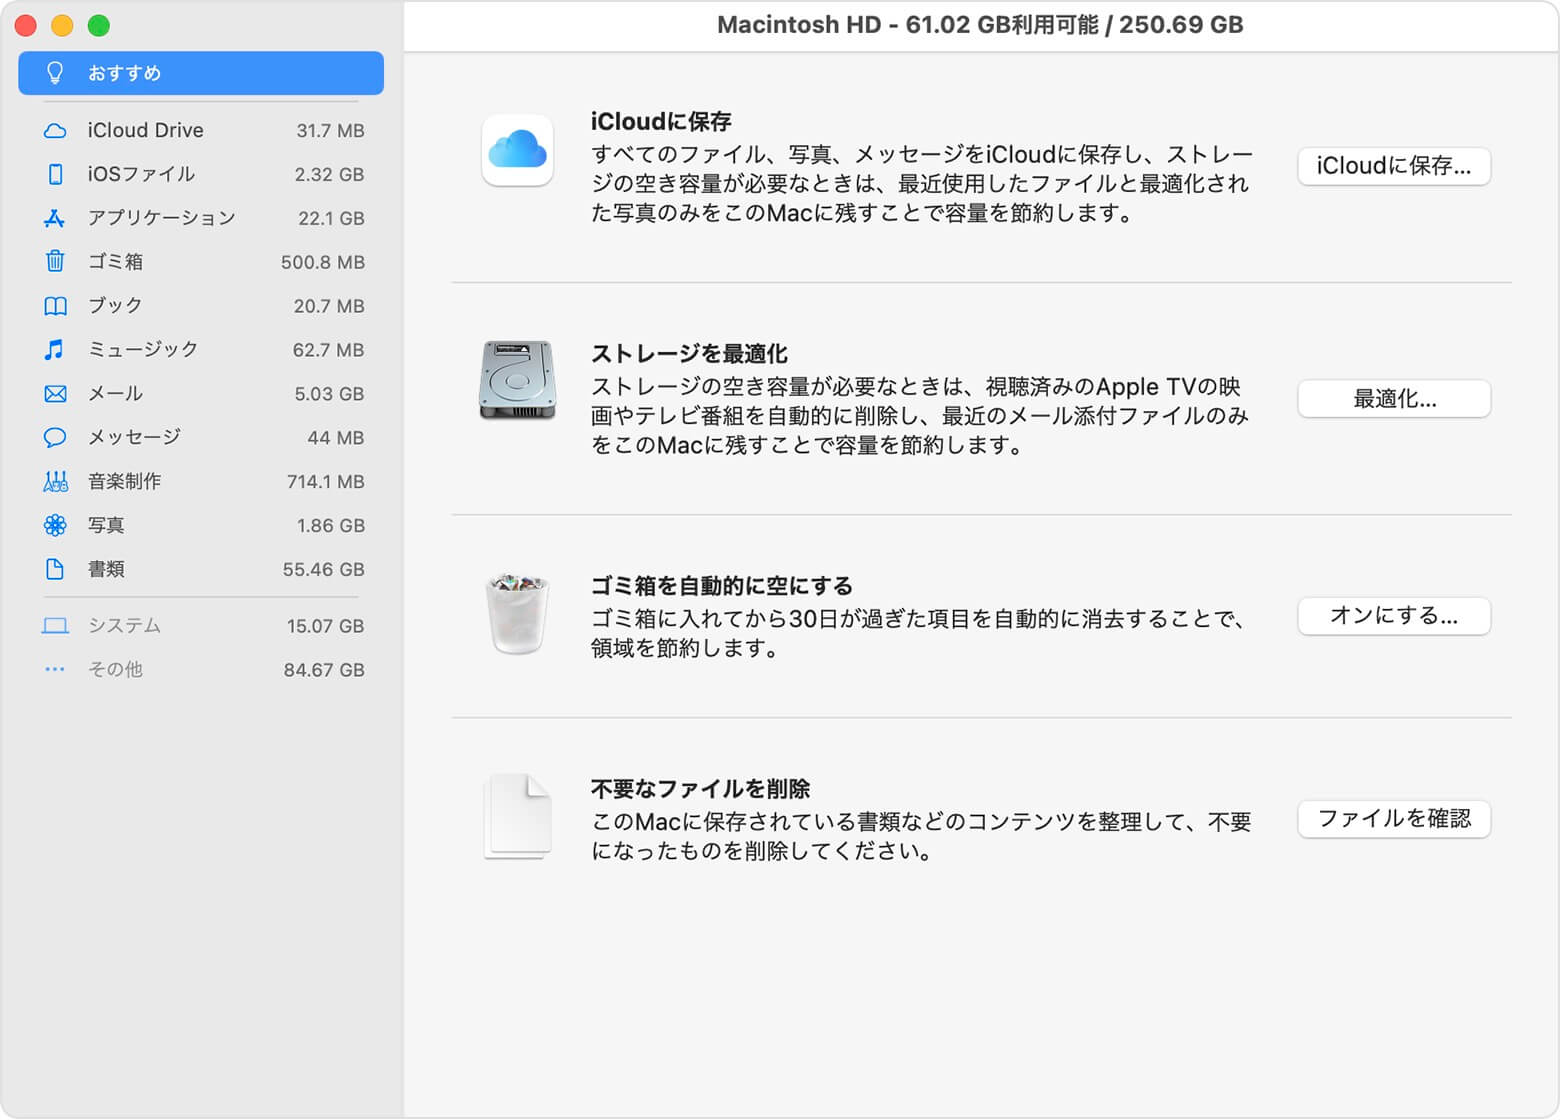1560x1120 pixels.
Task: Select the おすすめ sidebar label
Action: pyautogui.click(x=124, y=73)
